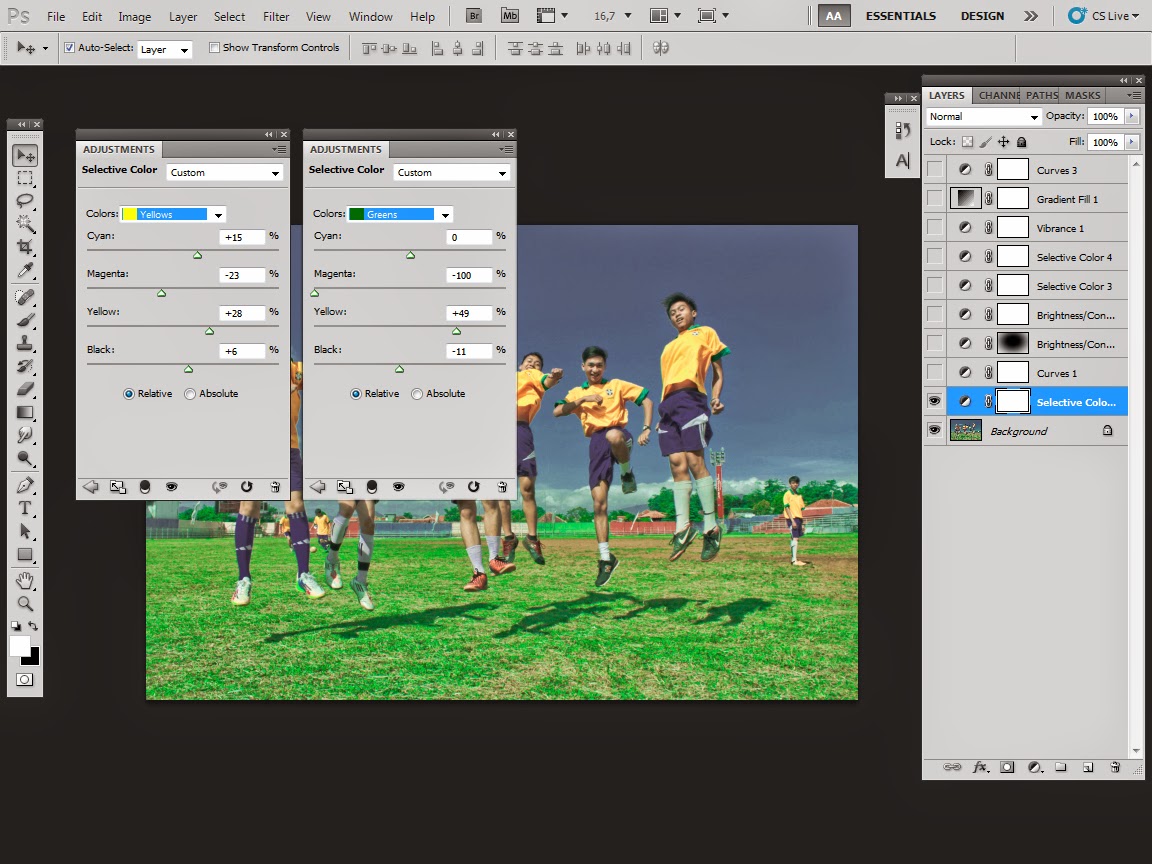
Task: Select the Gradient tool
Action: click(x=25, y=412)
